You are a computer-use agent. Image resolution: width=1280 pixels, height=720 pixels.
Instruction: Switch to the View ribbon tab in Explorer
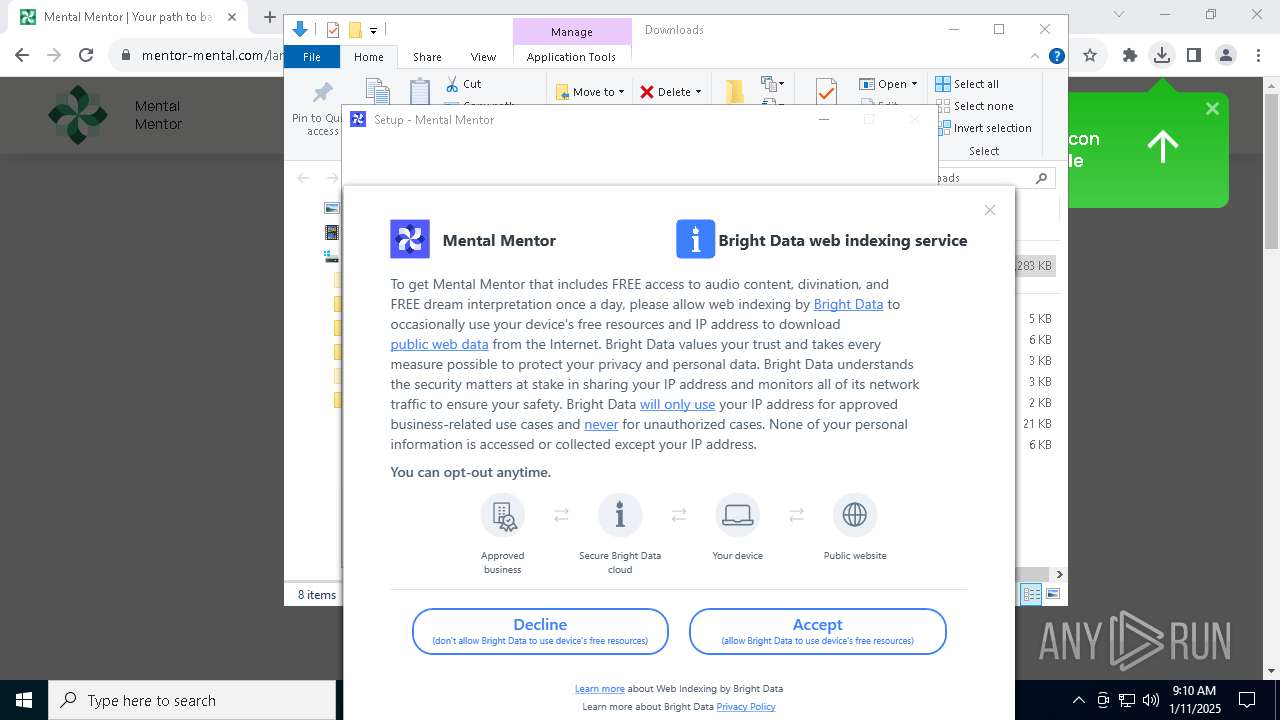[483, 57]
